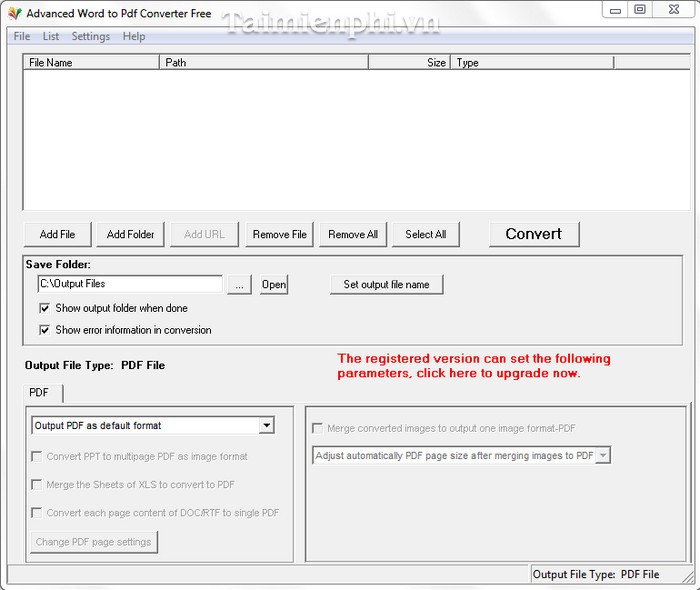The width and height of the screenshot is (700, 590).
Task: Uncheck Show output folder when done
Action: 44,308
